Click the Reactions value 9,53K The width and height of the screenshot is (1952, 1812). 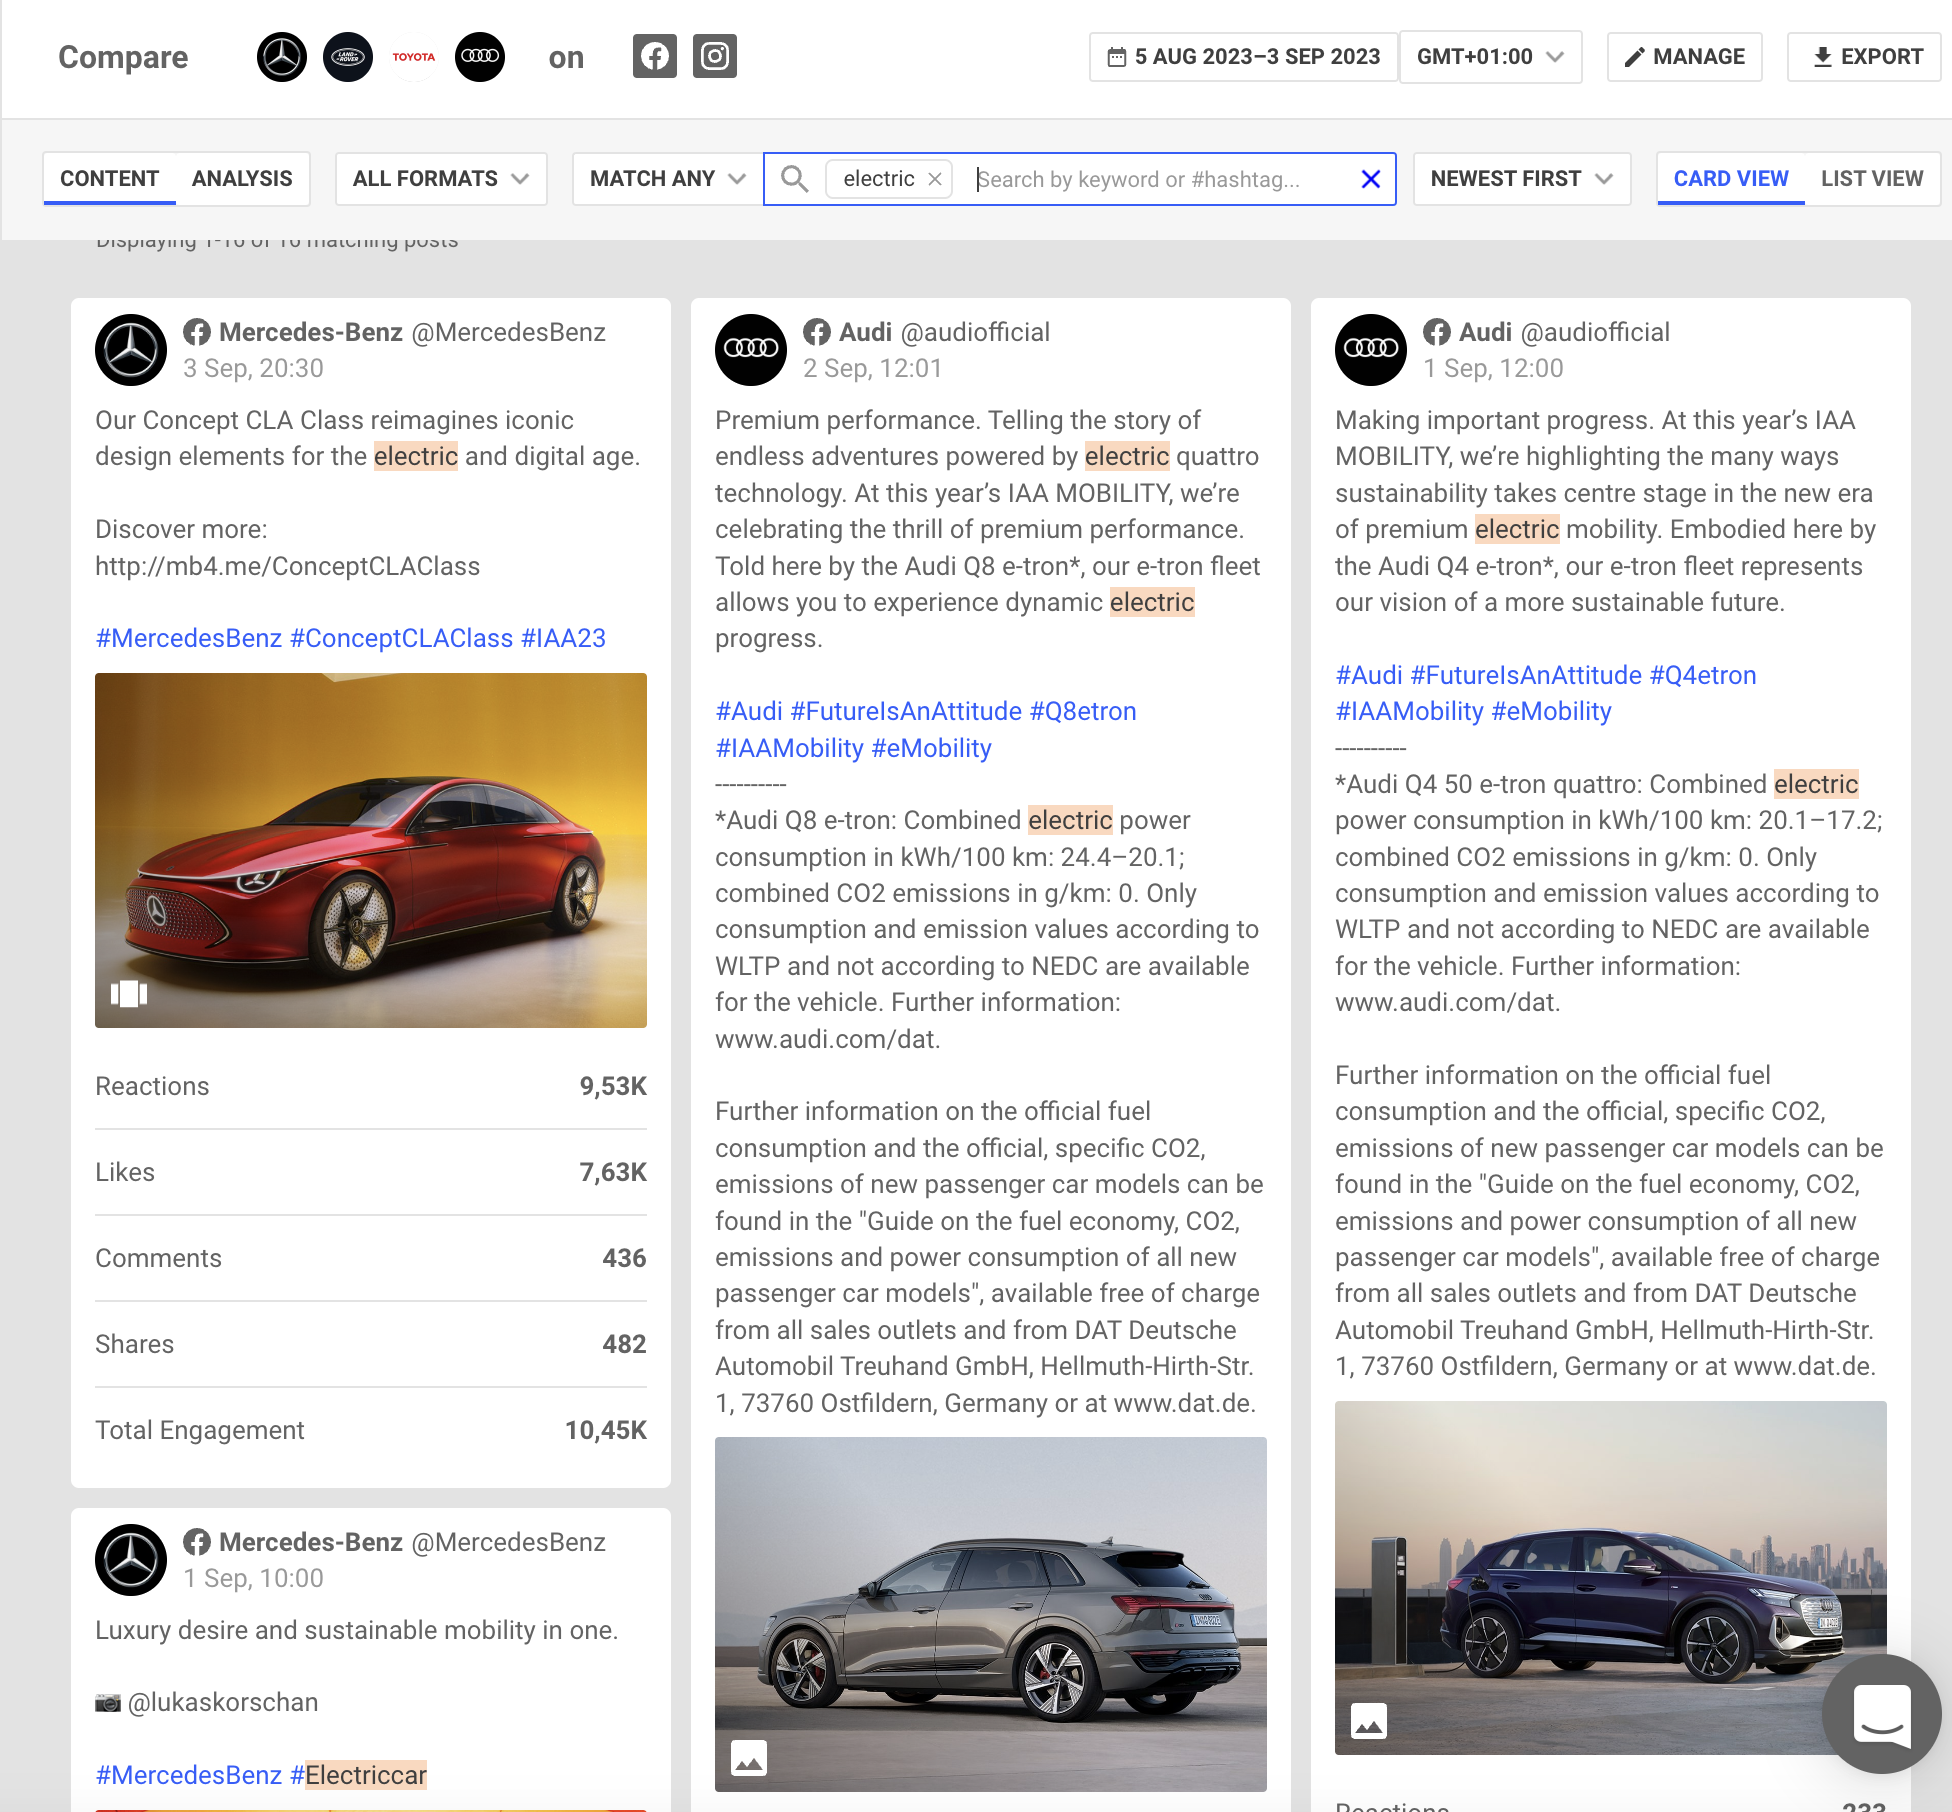pyautogui.click(x=613, y=1086)
